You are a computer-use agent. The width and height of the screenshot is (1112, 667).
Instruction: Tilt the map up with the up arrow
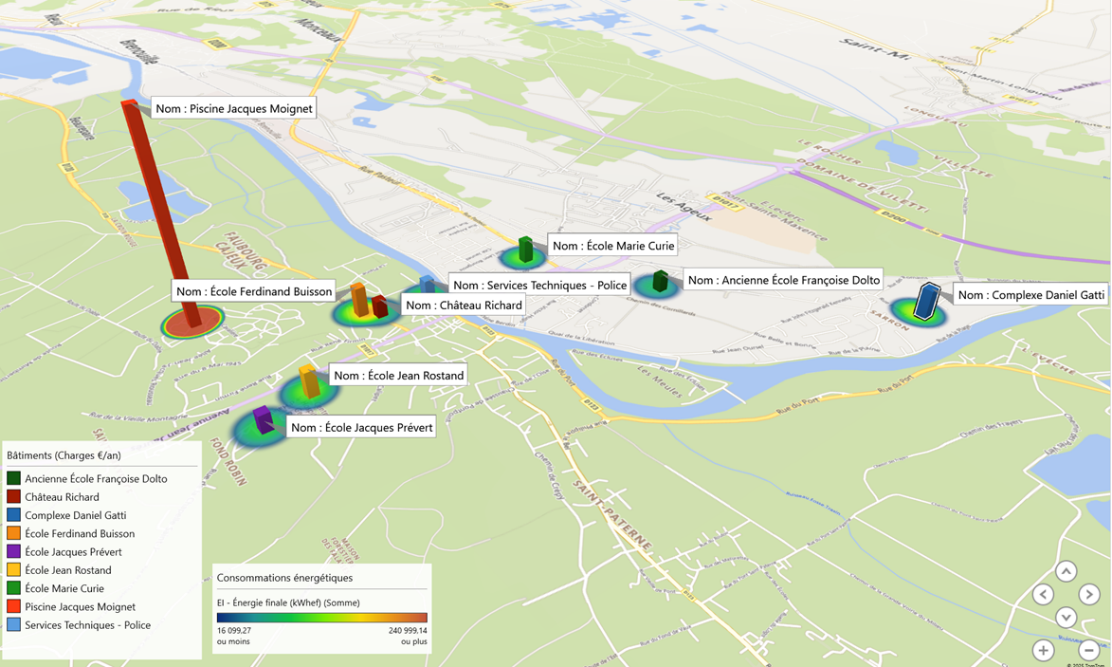[1066, 572]
